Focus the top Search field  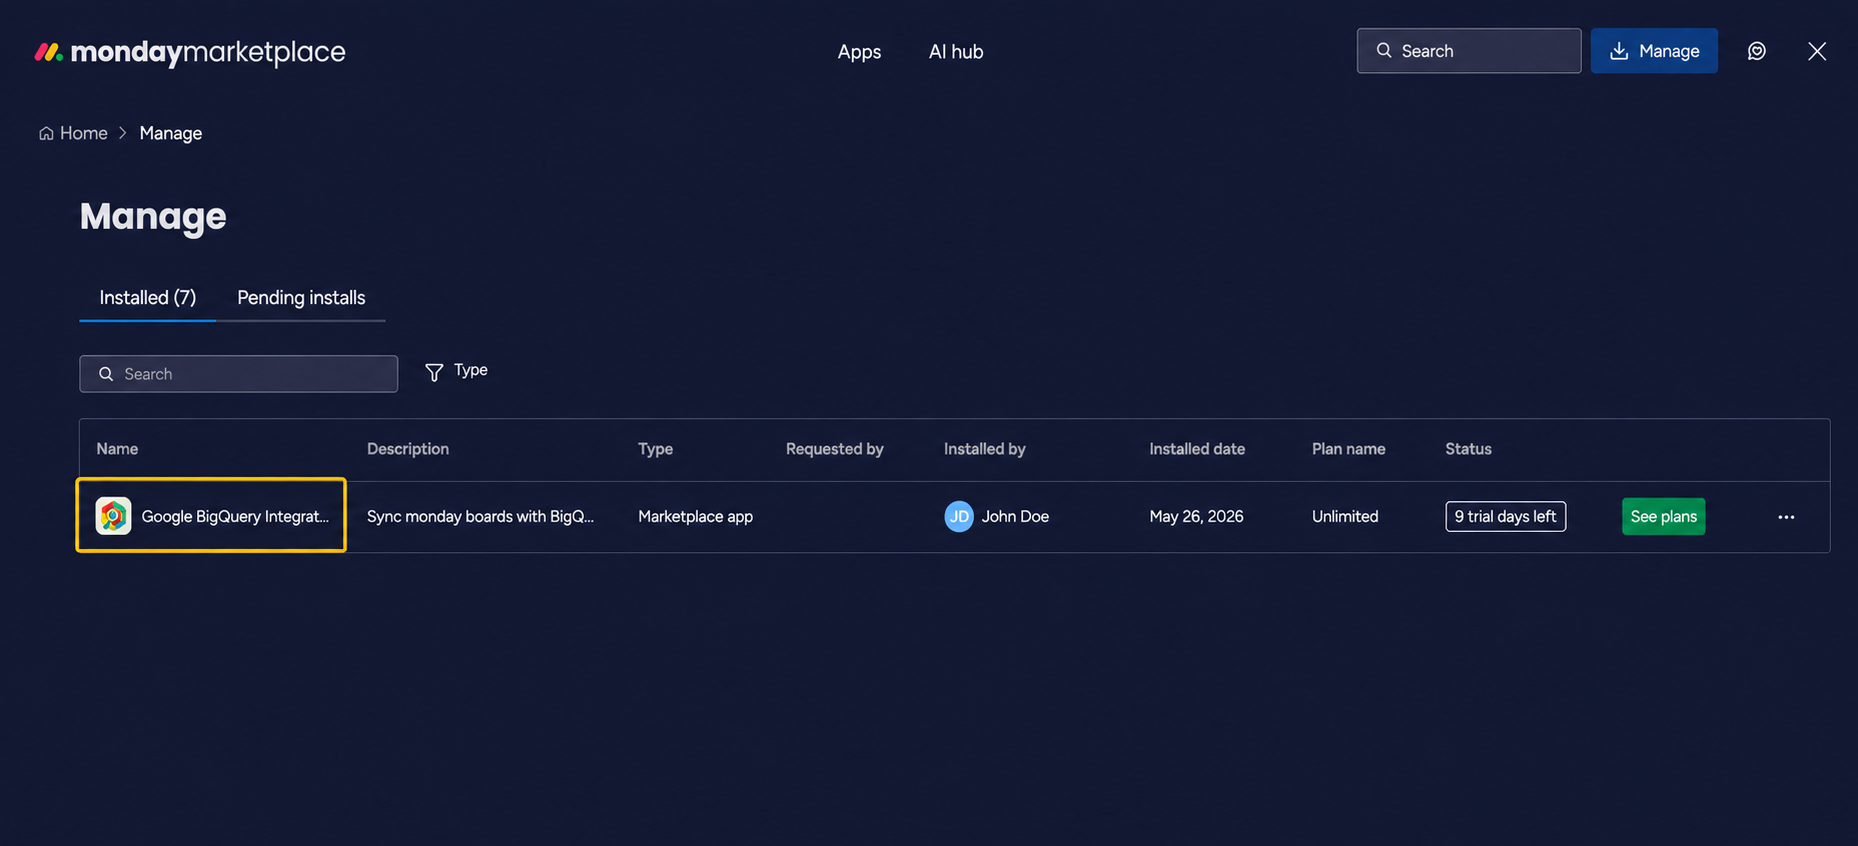[1468, 51]
